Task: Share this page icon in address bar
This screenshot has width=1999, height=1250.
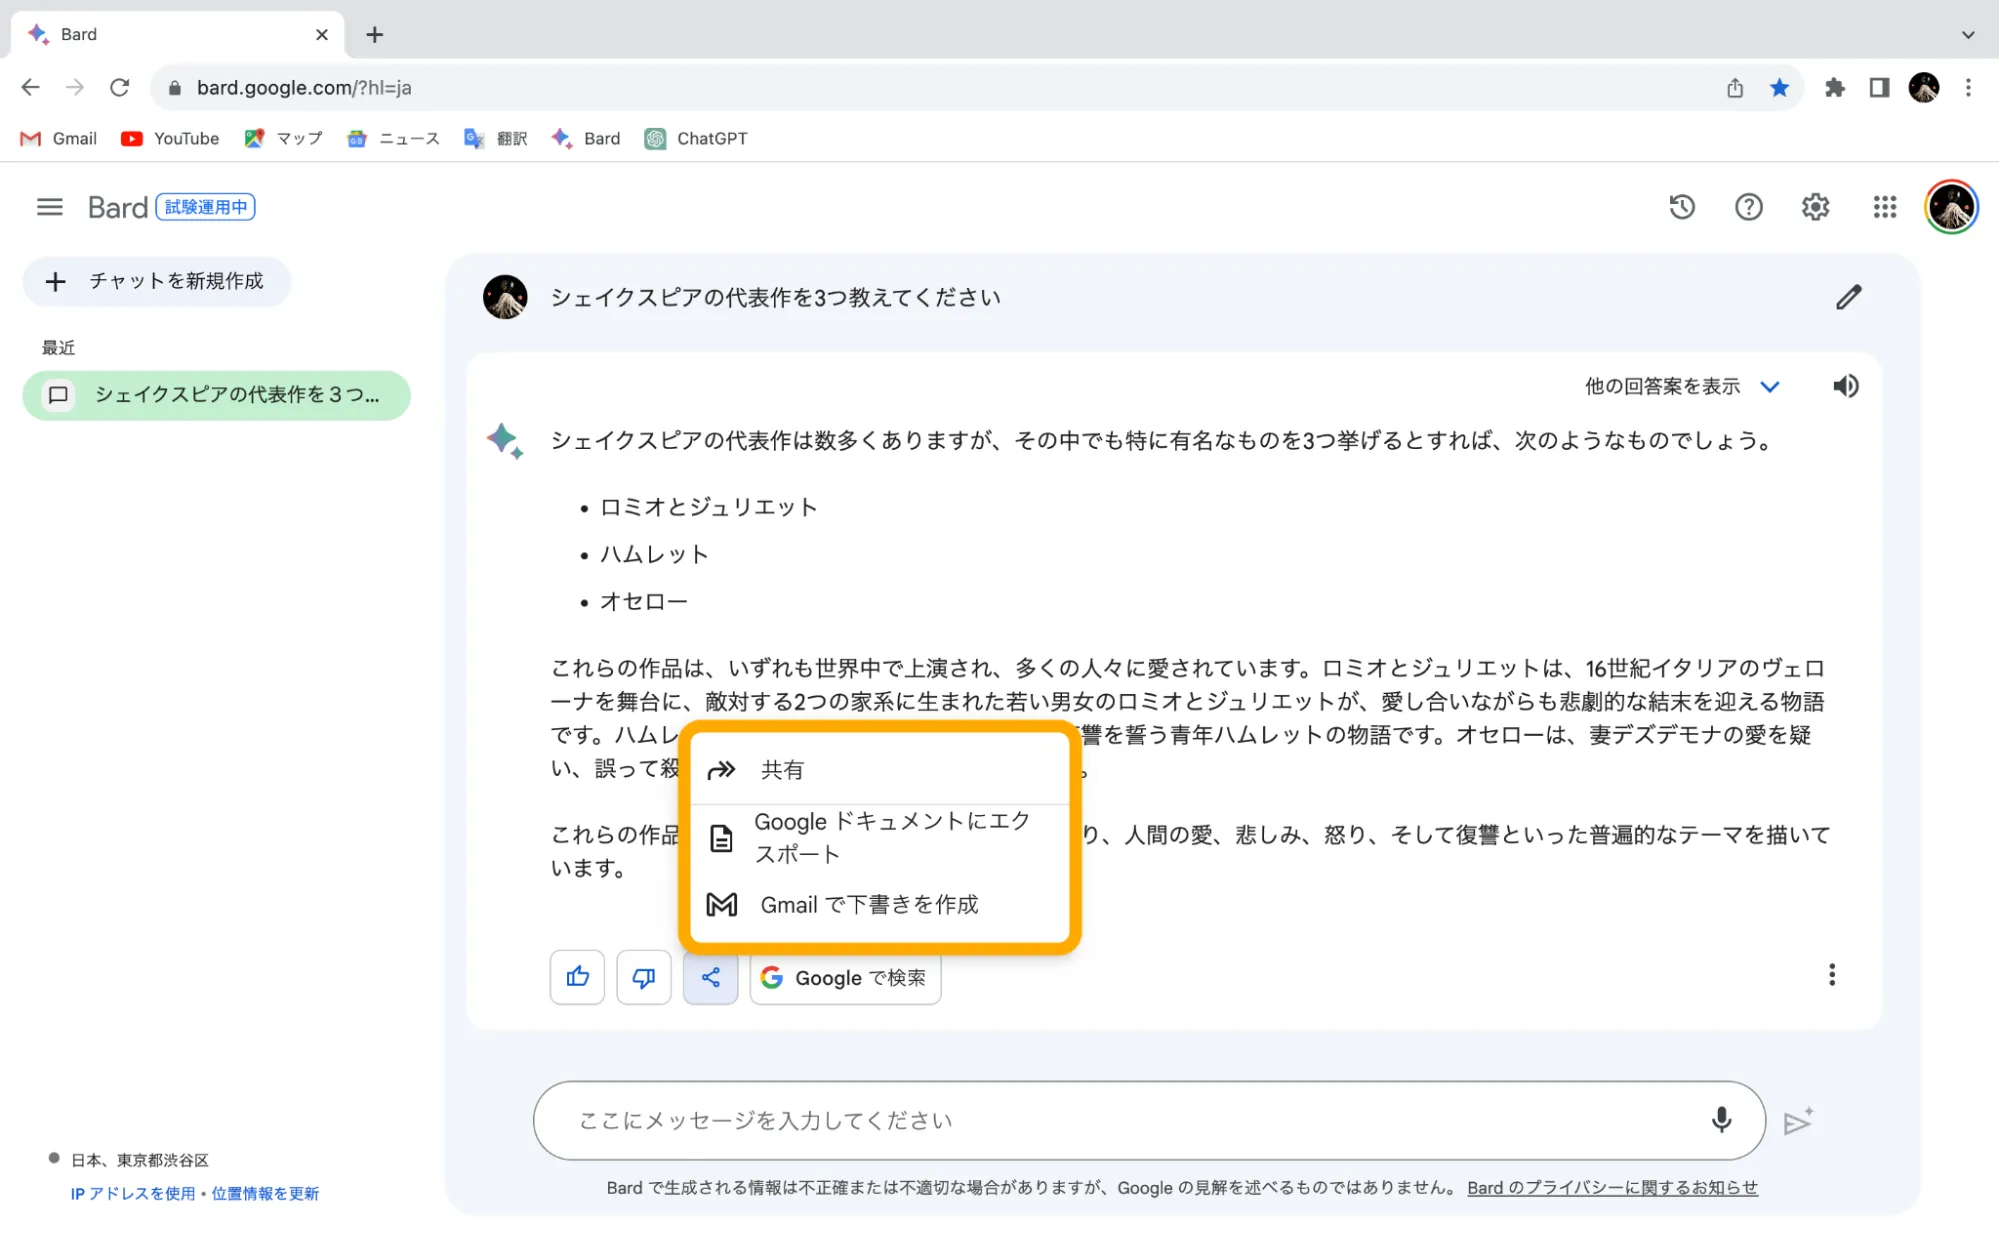Action: point(1735,88)
